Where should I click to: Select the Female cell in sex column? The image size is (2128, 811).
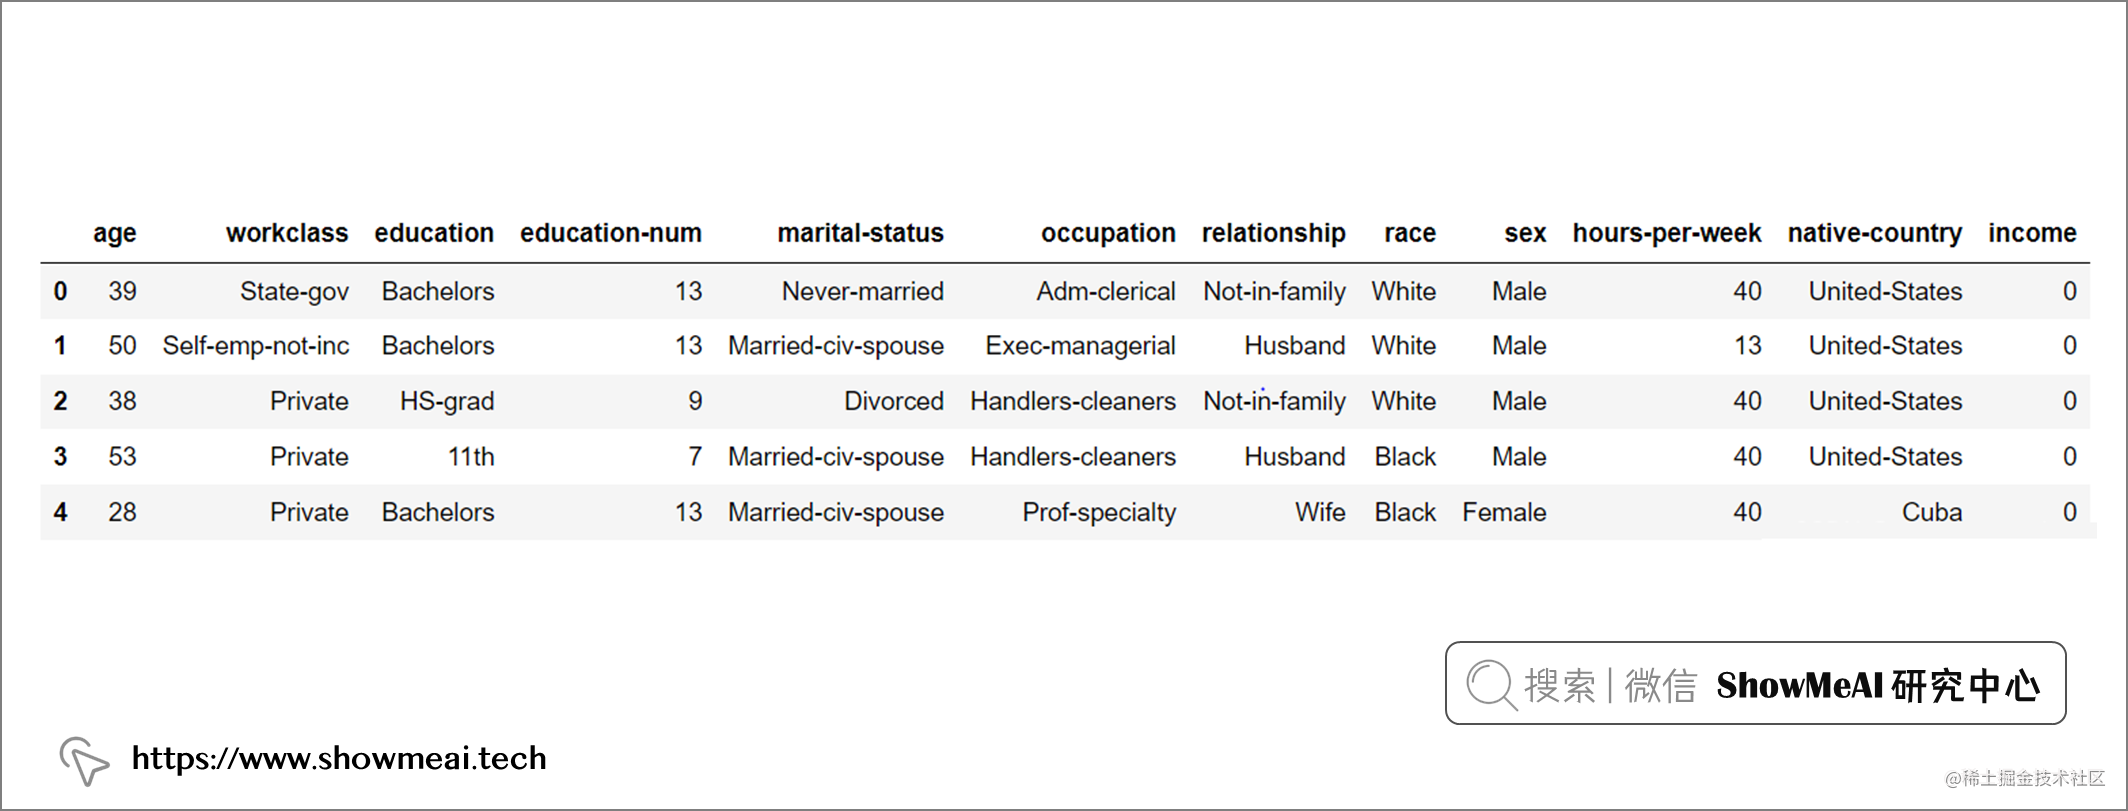click(x=1504, y=512)
